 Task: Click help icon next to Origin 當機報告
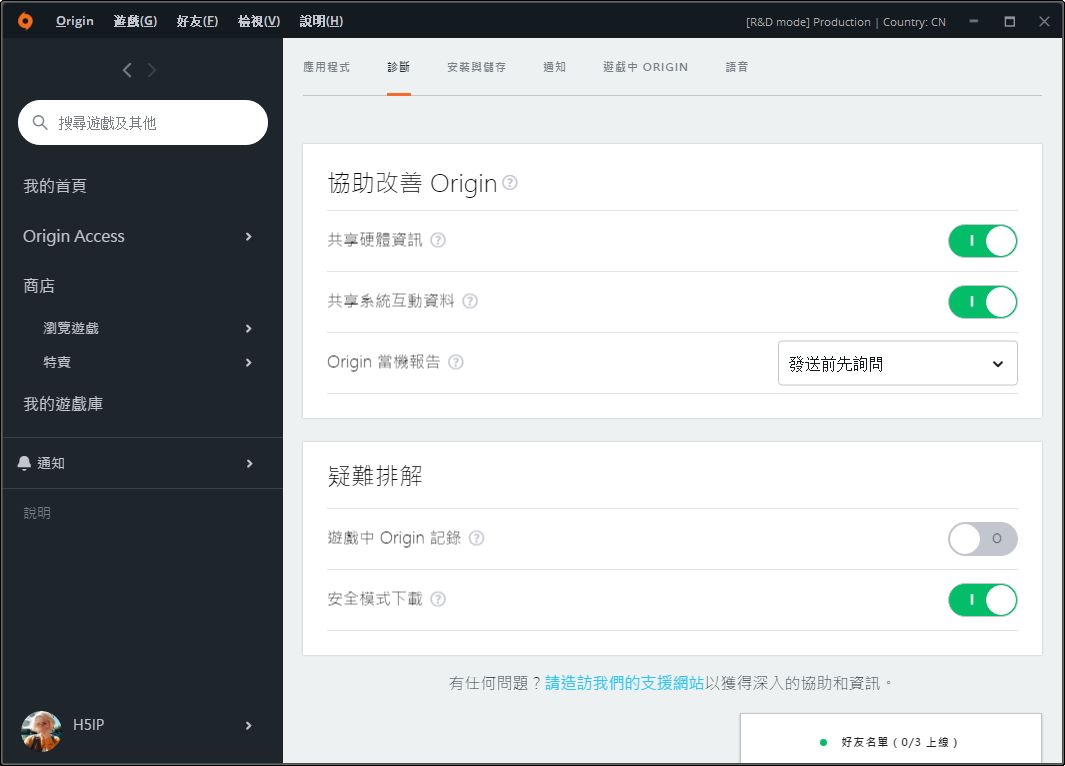coord(456,362)
